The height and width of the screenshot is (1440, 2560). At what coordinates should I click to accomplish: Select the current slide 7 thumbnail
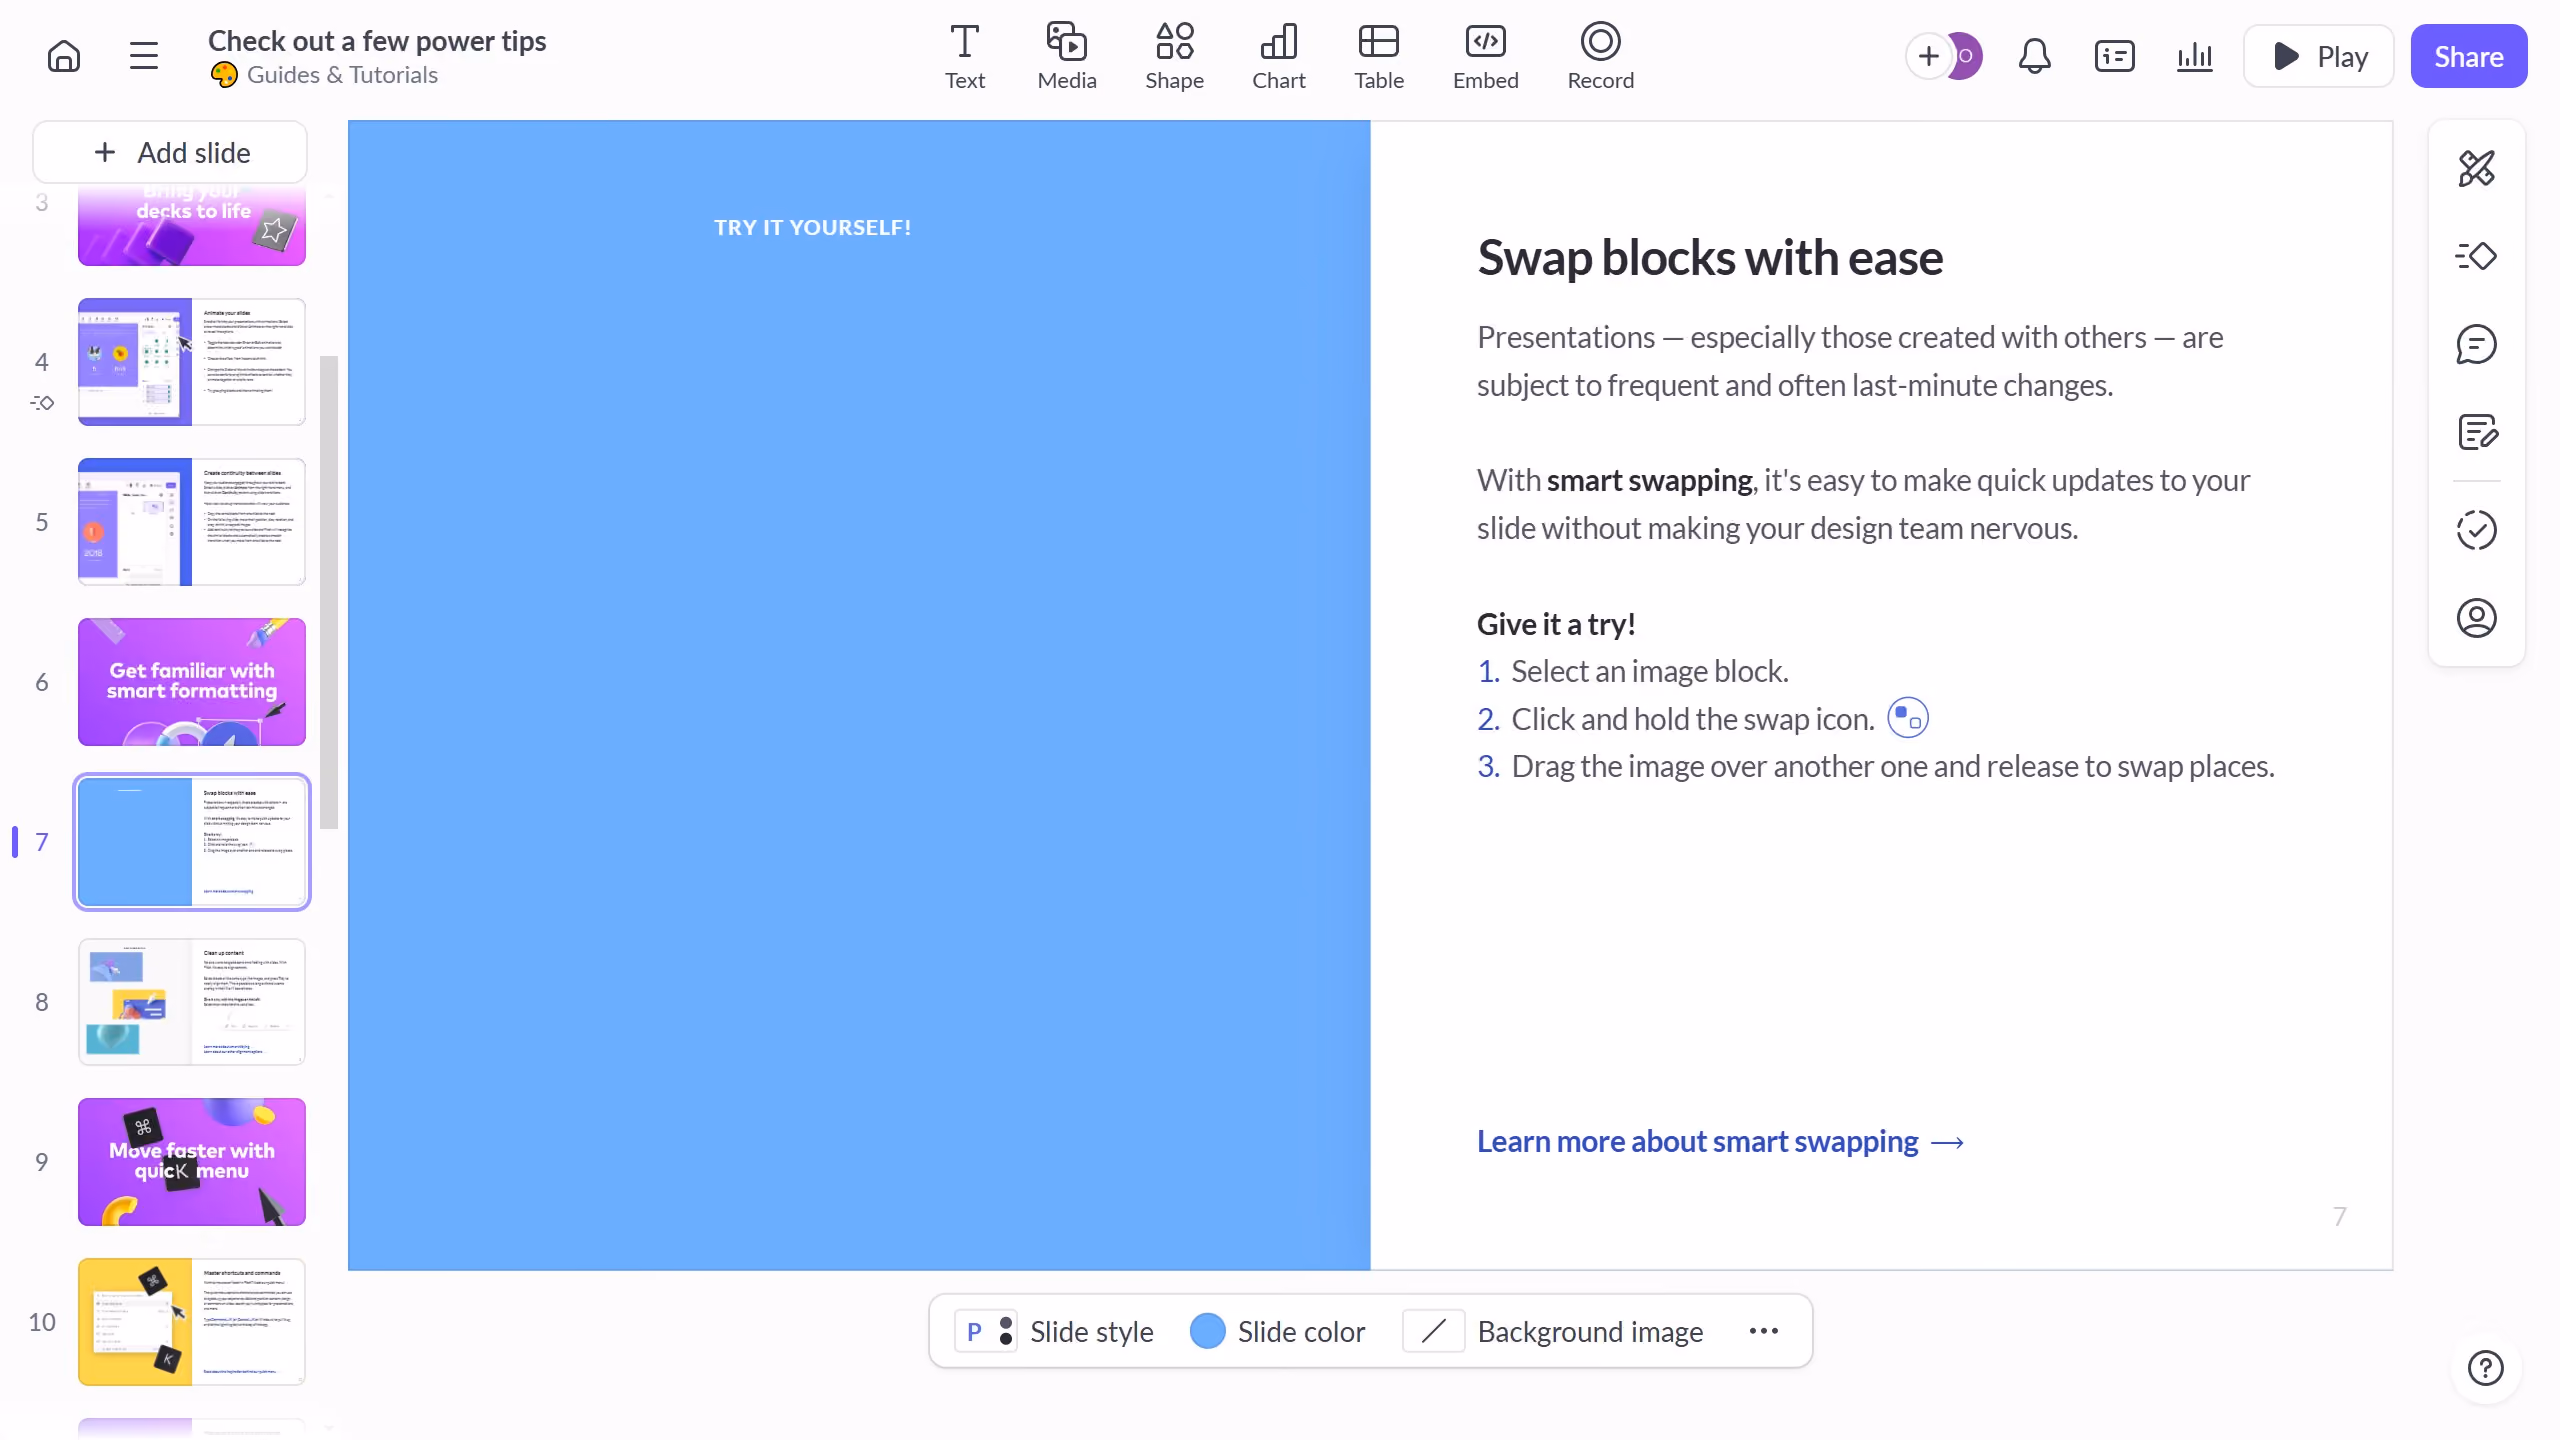pyautogui.click(x=192, y=842)
